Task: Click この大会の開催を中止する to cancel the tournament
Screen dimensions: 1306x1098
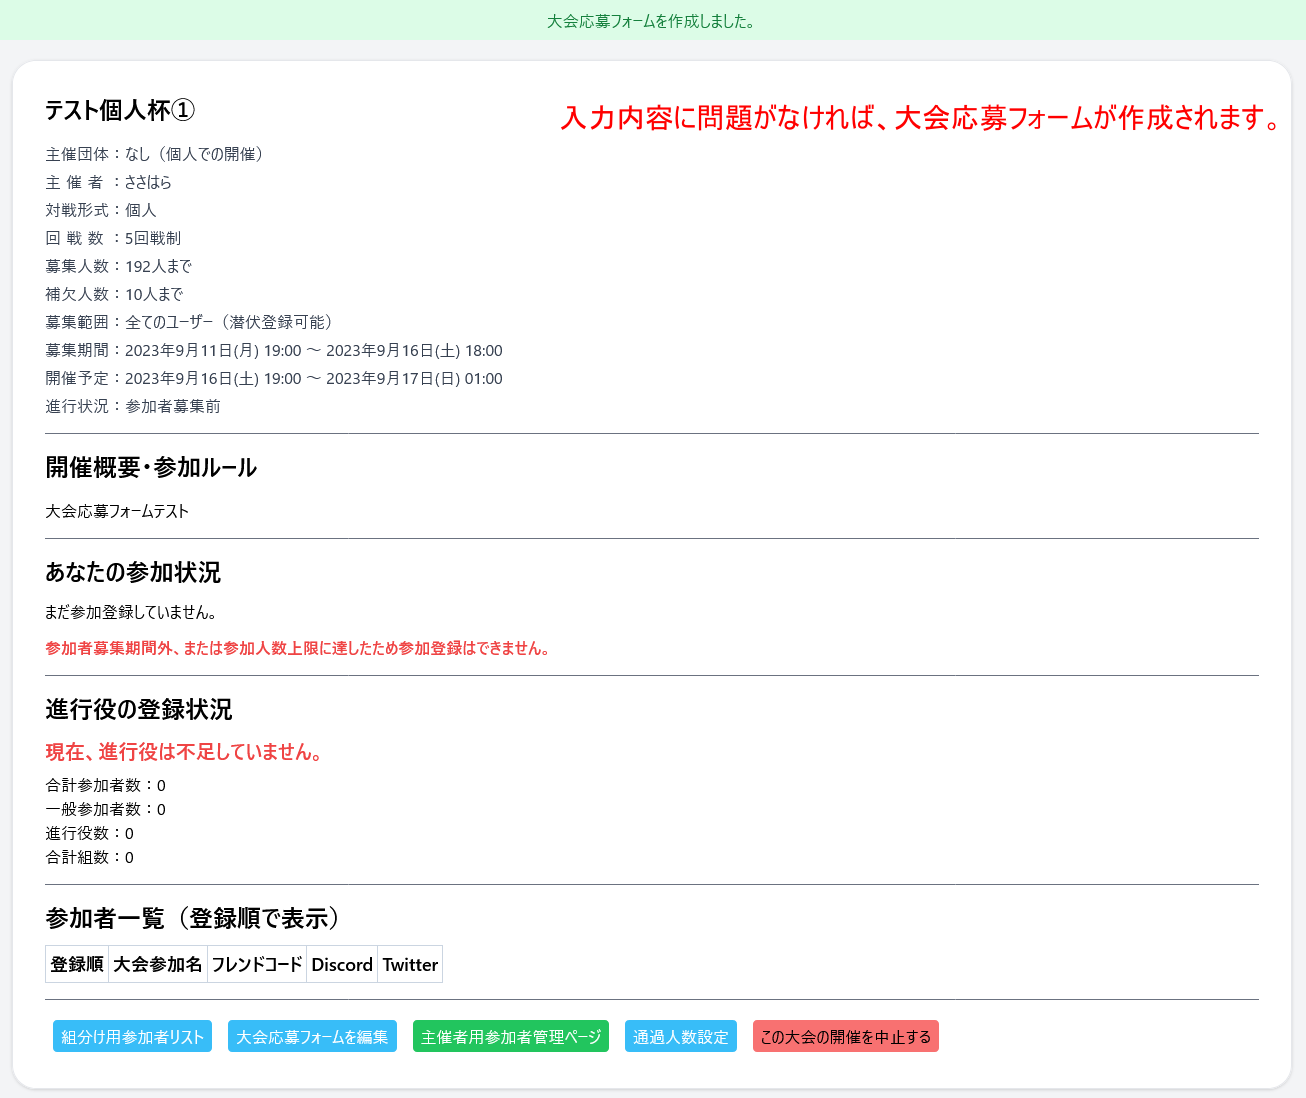Action: [x=845, y=1036]
